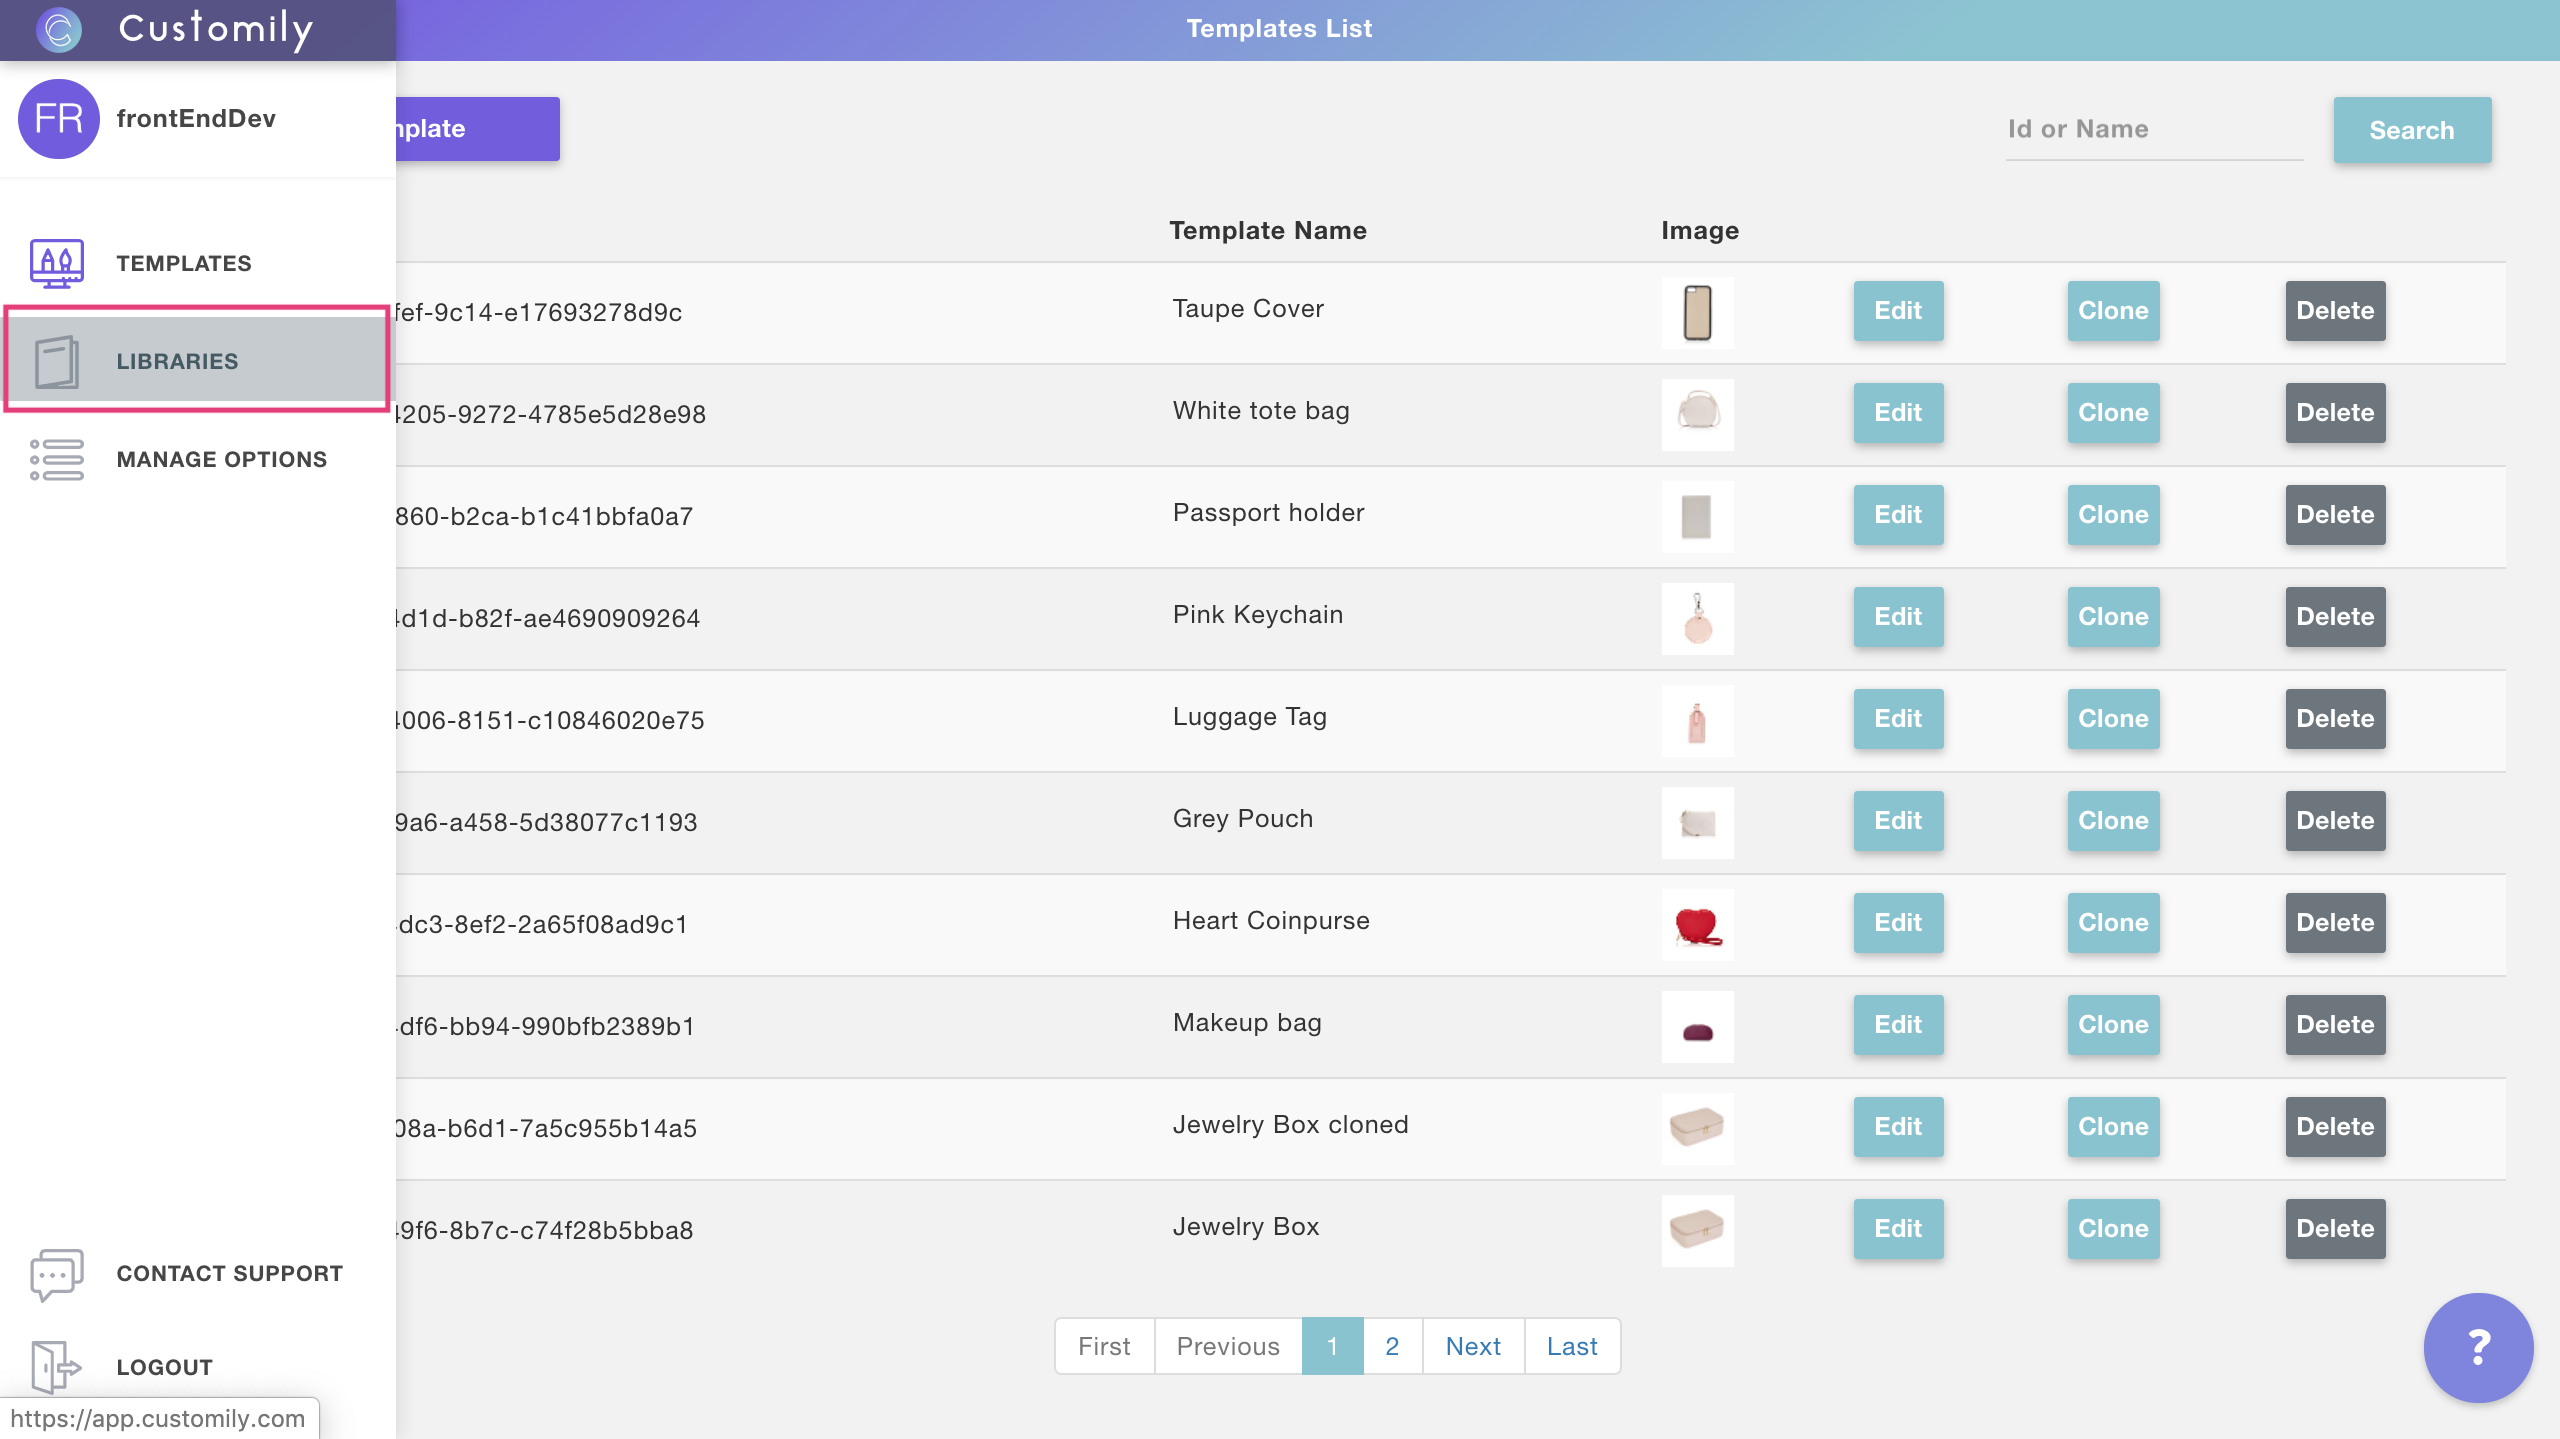Click the Next pagination link
This screenshot has height=1439, width=2560.
pyautogui.click(x=1472, y=1346)
